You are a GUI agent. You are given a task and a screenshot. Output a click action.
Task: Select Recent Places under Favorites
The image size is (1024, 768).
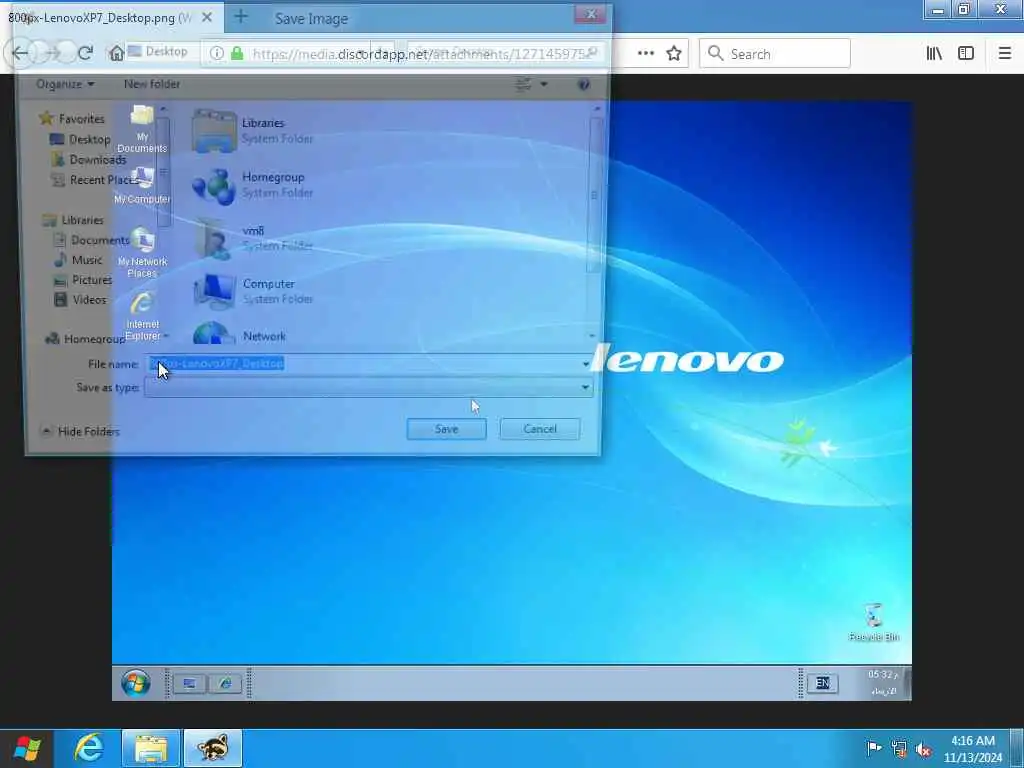pyautogui.click(x=95, y=180)
